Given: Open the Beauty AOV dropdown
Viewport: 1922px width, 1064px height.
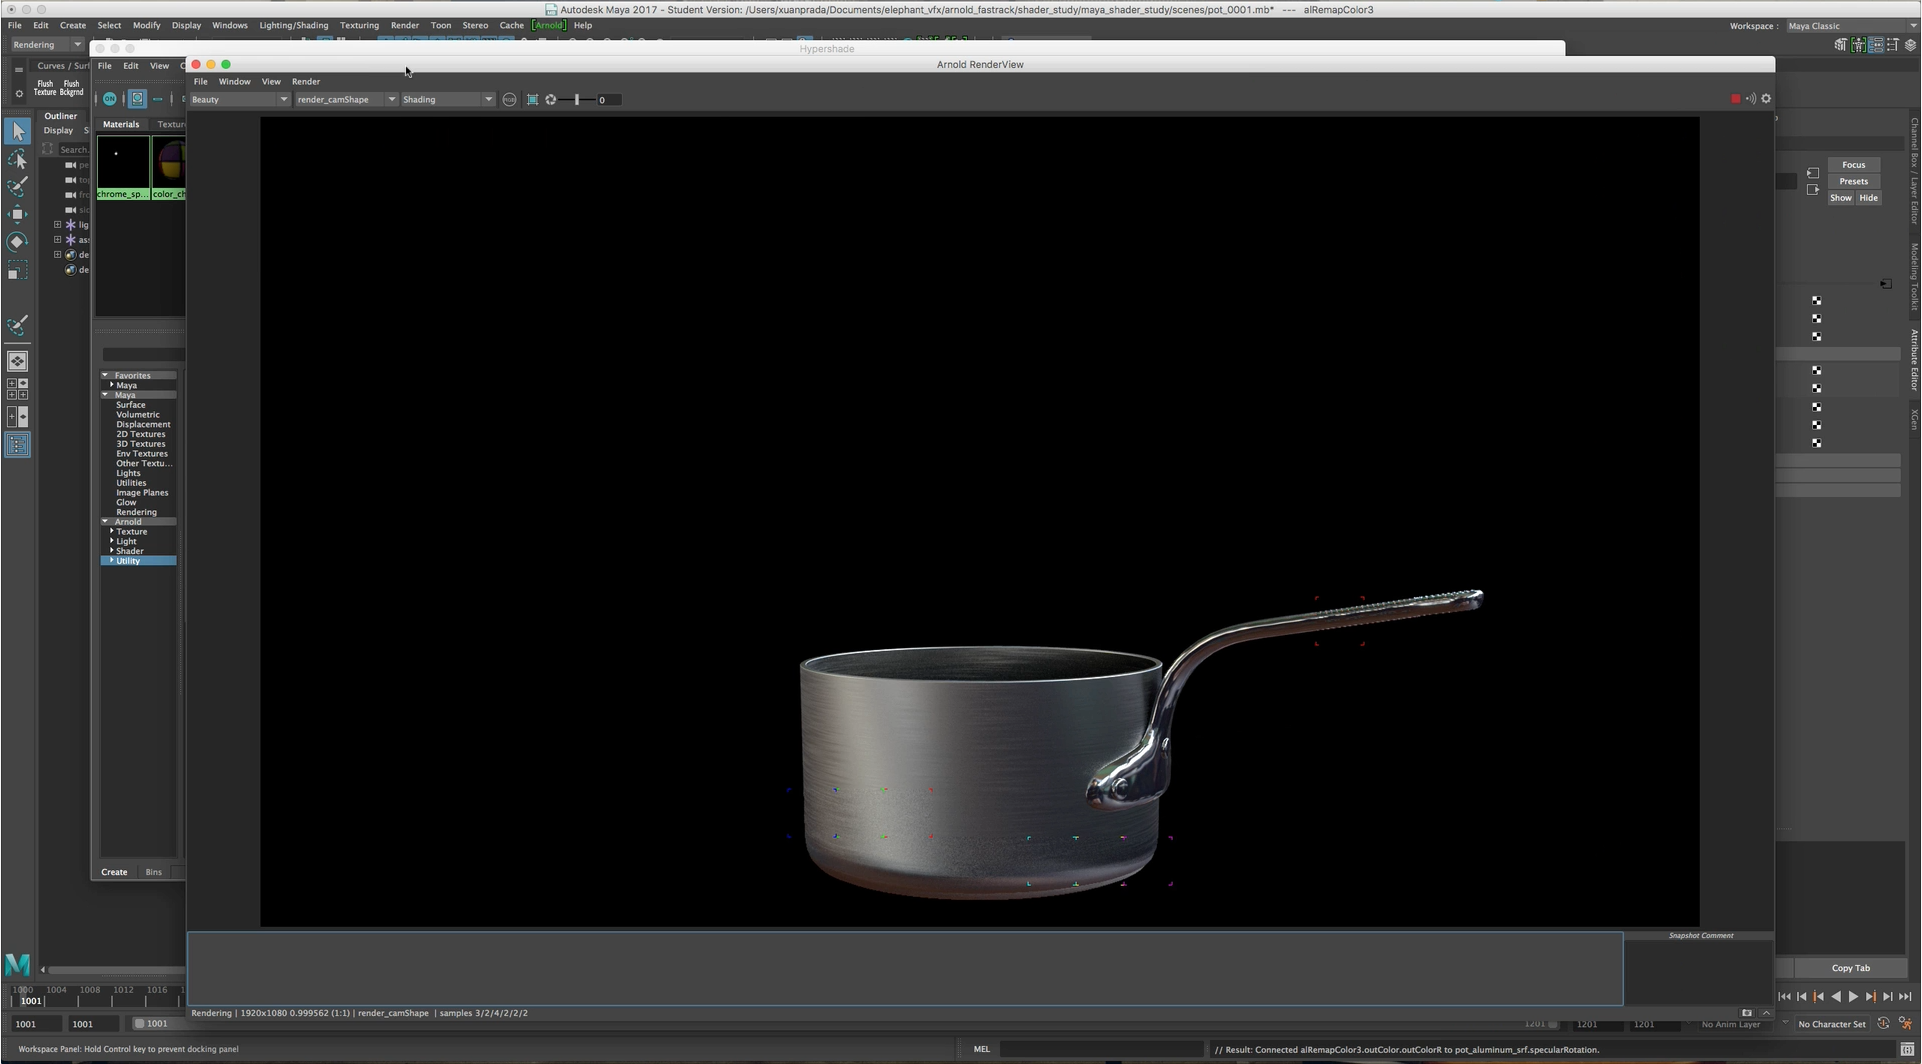Looking at the screenshot, I should click(x=239, y=100).
